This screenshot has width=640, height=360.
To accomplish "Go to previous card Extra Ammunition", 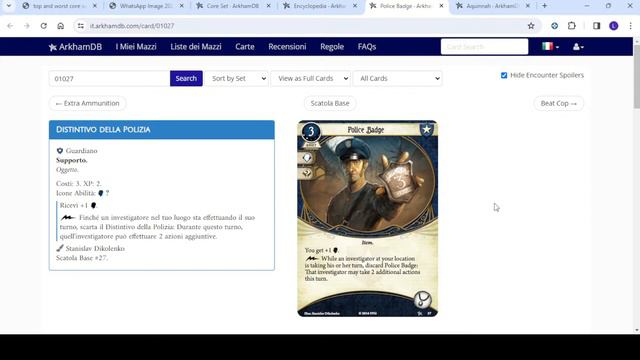I will 87,103.
